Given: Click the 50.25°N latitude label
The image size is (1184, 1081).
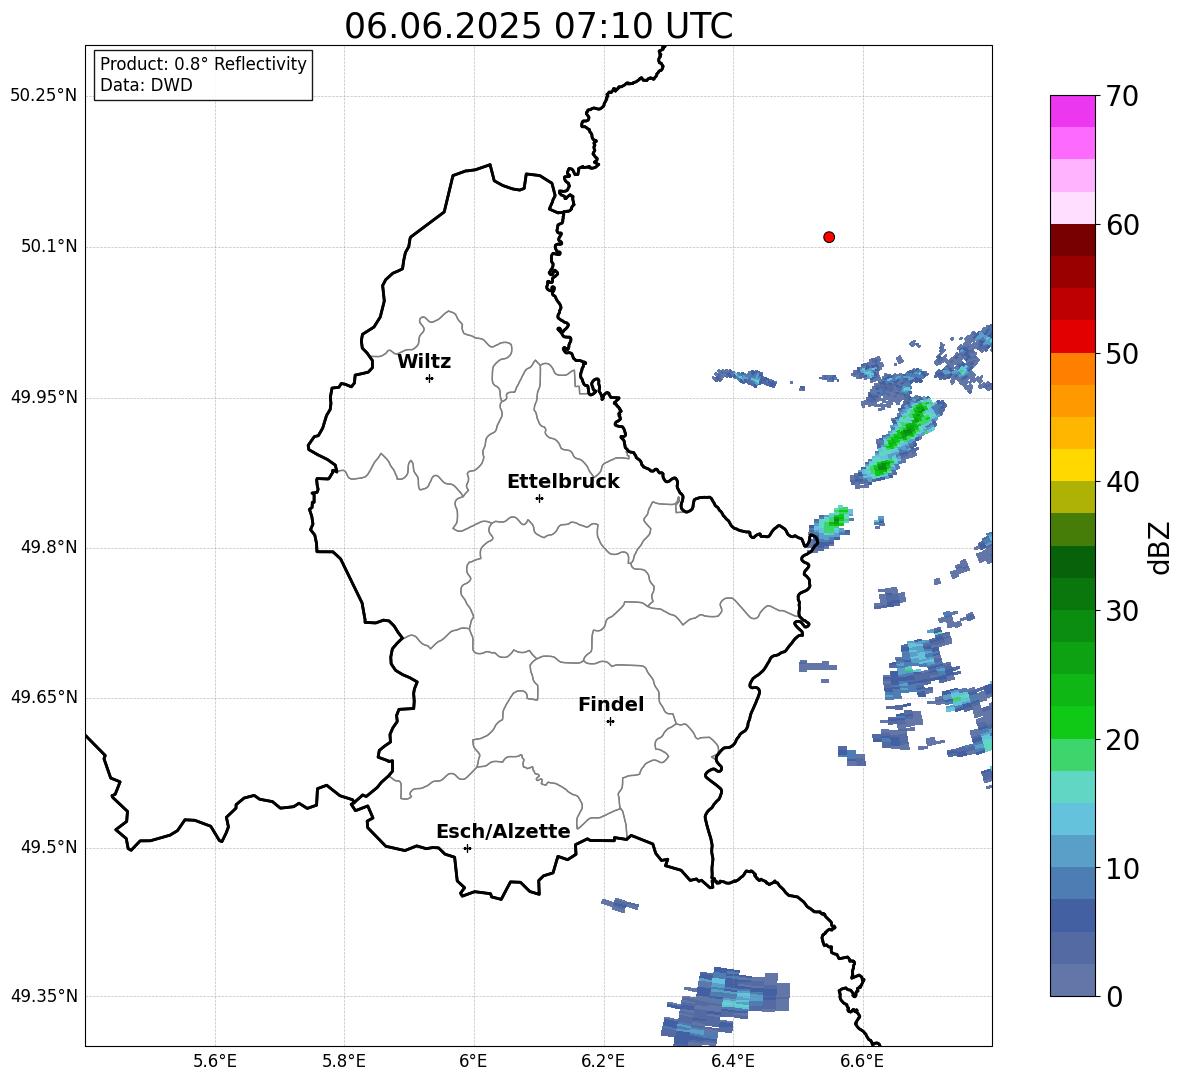Looking at the screenshot, I should tap(44, 96).
